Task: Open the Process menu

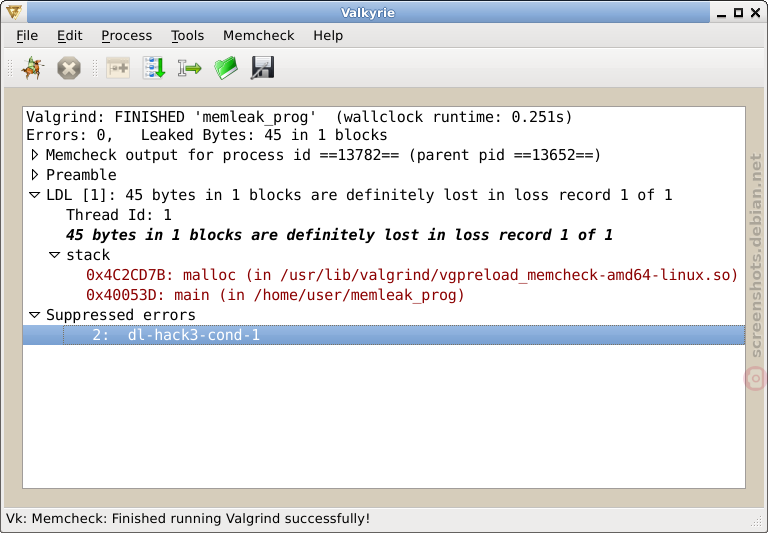Action: 126,36
